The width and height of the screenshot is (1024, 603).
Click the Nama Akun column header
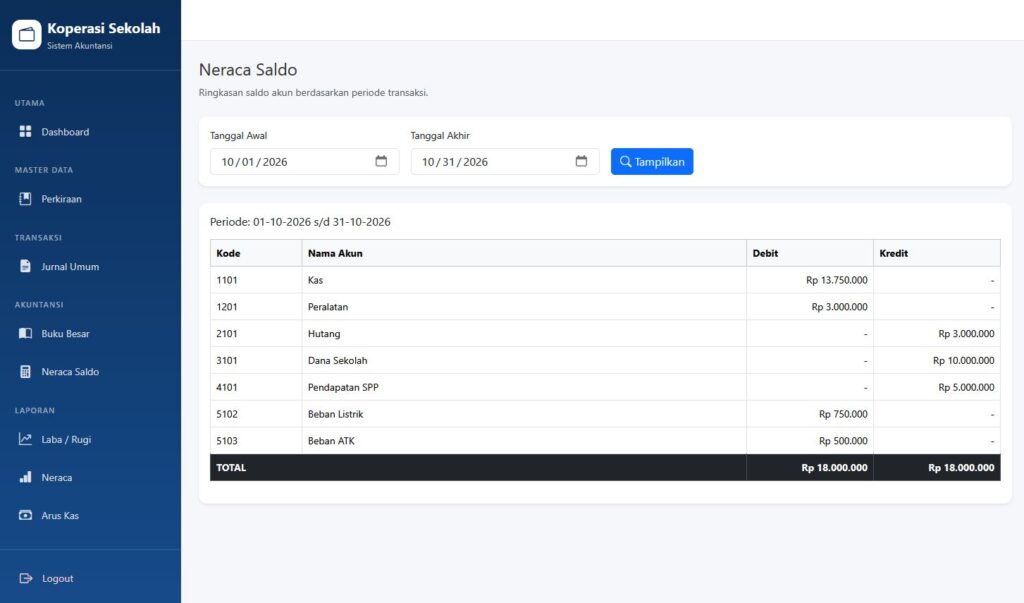click(524, 253)
